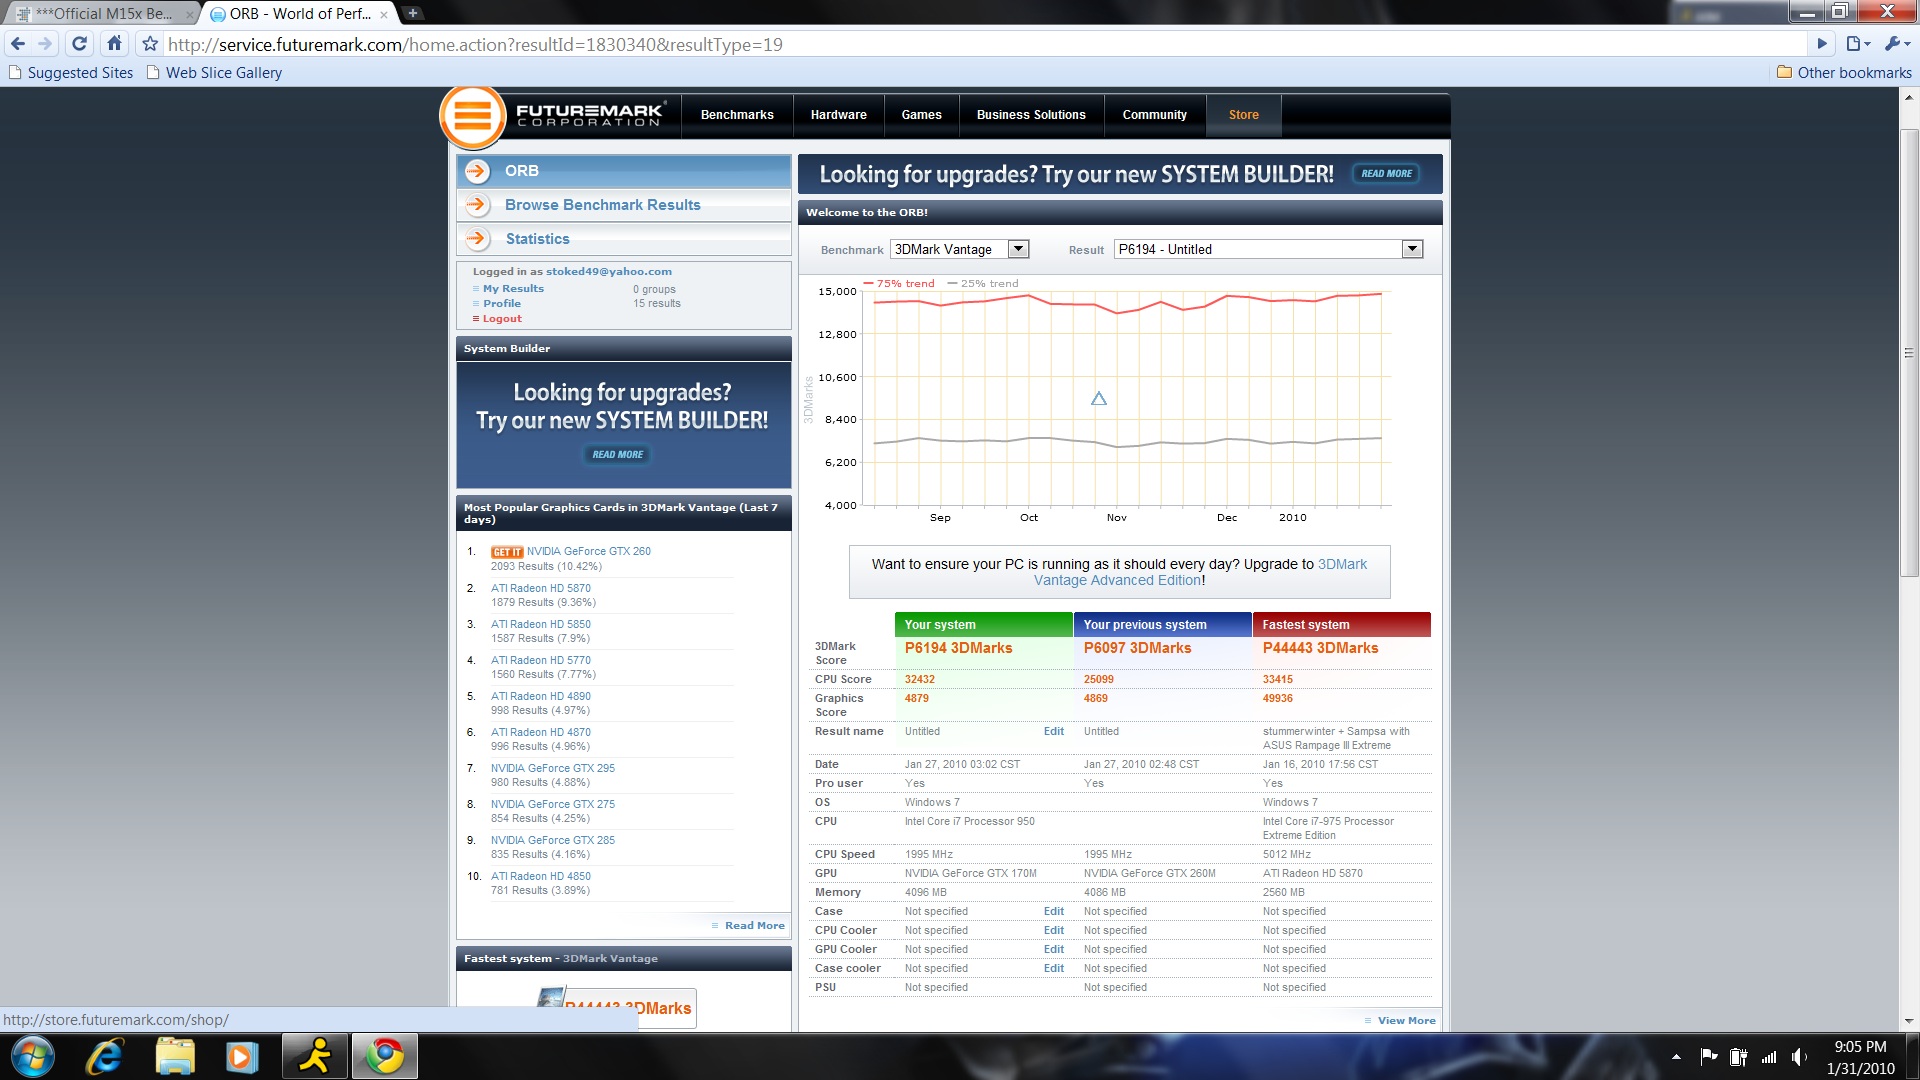
Task: Open NVIDIA GeForce GTX 260 link
Action: (x=588, y=552)
